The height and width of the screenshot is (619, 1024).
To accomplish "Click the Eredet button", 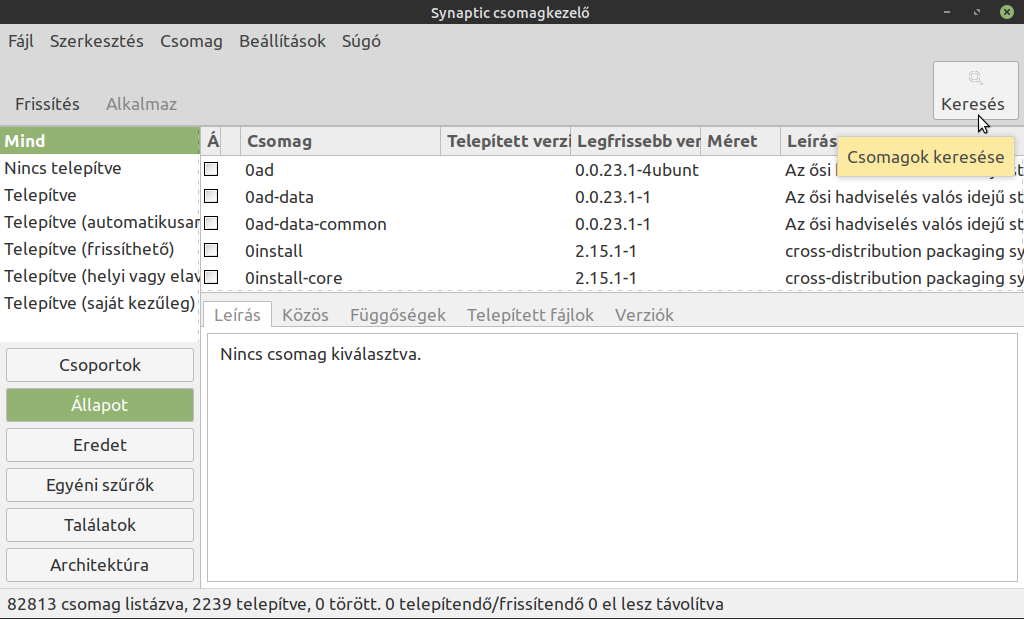I will (100, 445).
